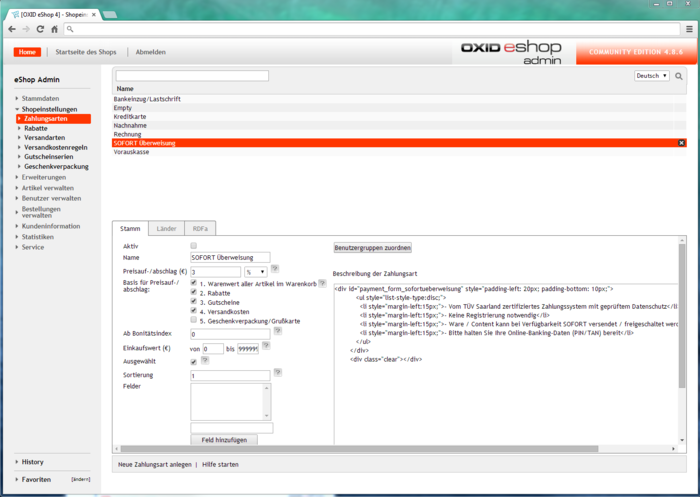Select Bankeinzug/Lastschrift in the list
This screenshot has width=700, height=497.
click(399, 99)
